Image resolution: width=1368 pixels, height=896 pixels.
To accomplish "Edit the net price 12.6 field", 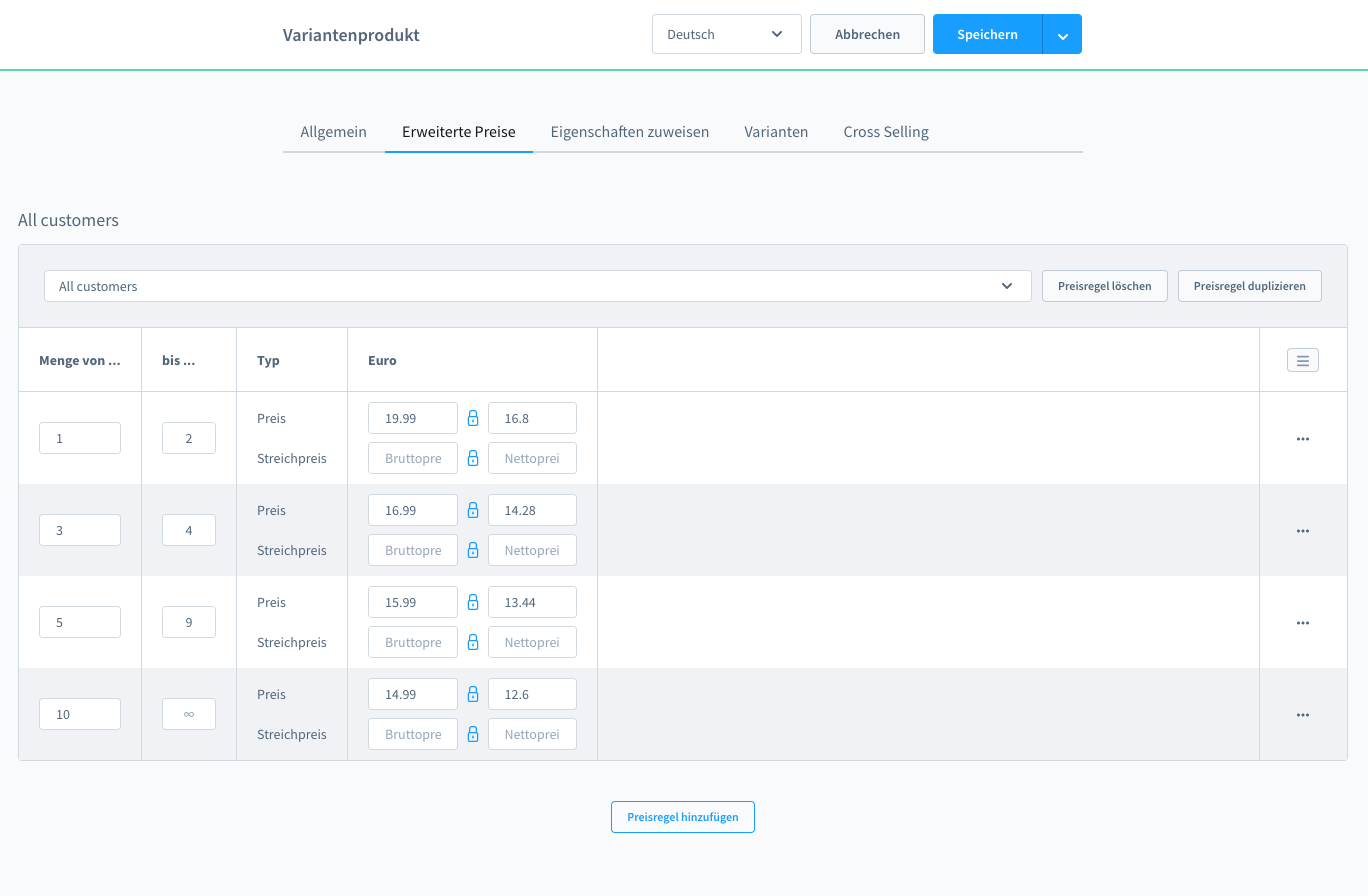I will [532, 694].
